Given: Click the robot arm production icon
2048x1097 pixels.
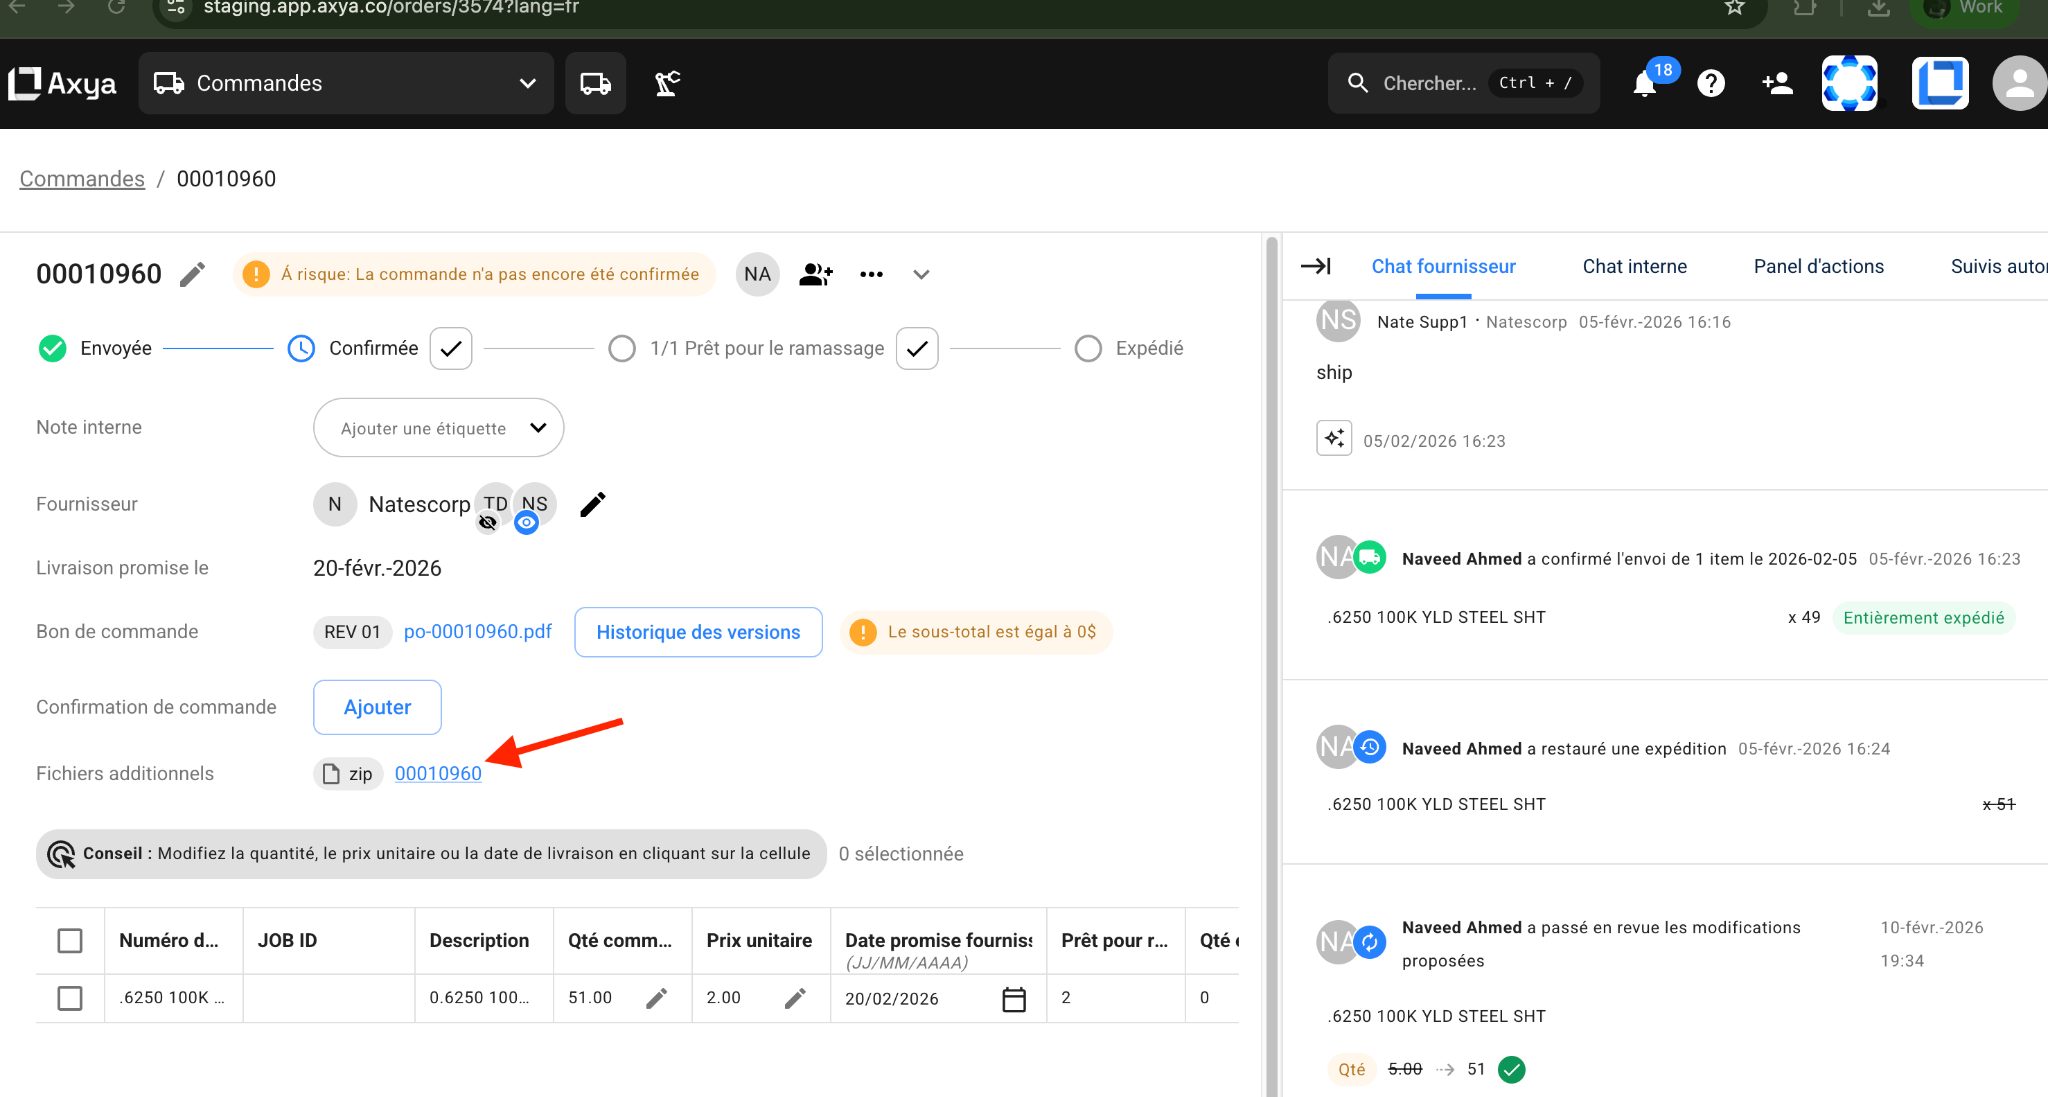Looking at the screenshot, I should point(667,84).
